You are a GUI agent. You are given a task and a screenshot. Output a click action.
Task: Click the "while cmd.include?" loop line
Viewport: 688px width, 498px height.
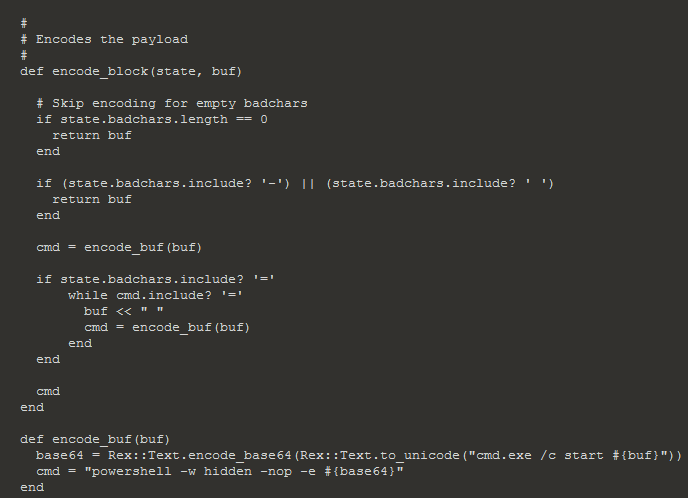155,295
